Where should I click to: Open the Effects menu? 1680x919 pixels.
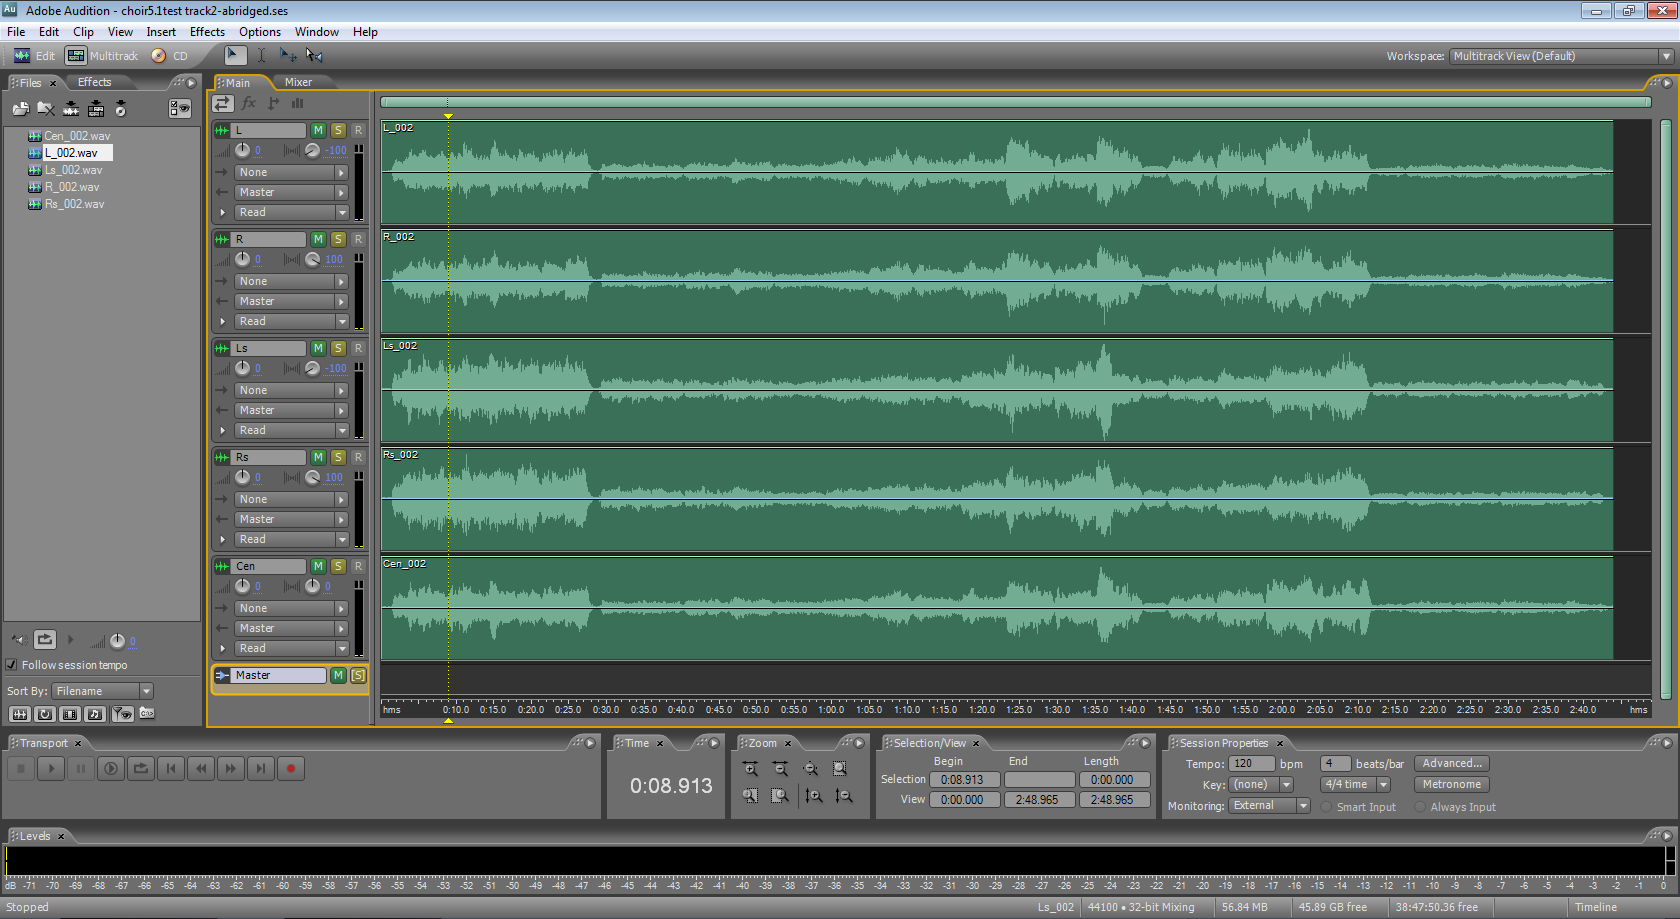[x=207, y=31]
